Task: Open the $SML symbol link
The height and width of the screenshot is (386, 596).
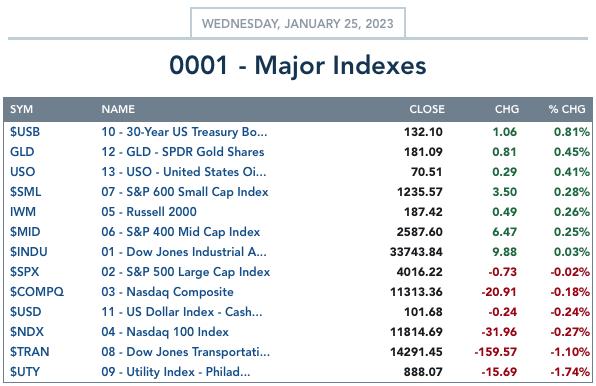Action: click(25, 192)
